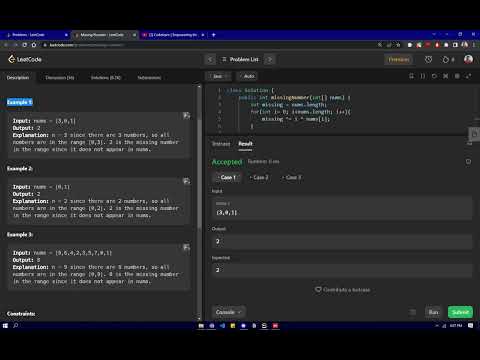
Task: Switch to the Result tab
Action: (x=245, y=144)
